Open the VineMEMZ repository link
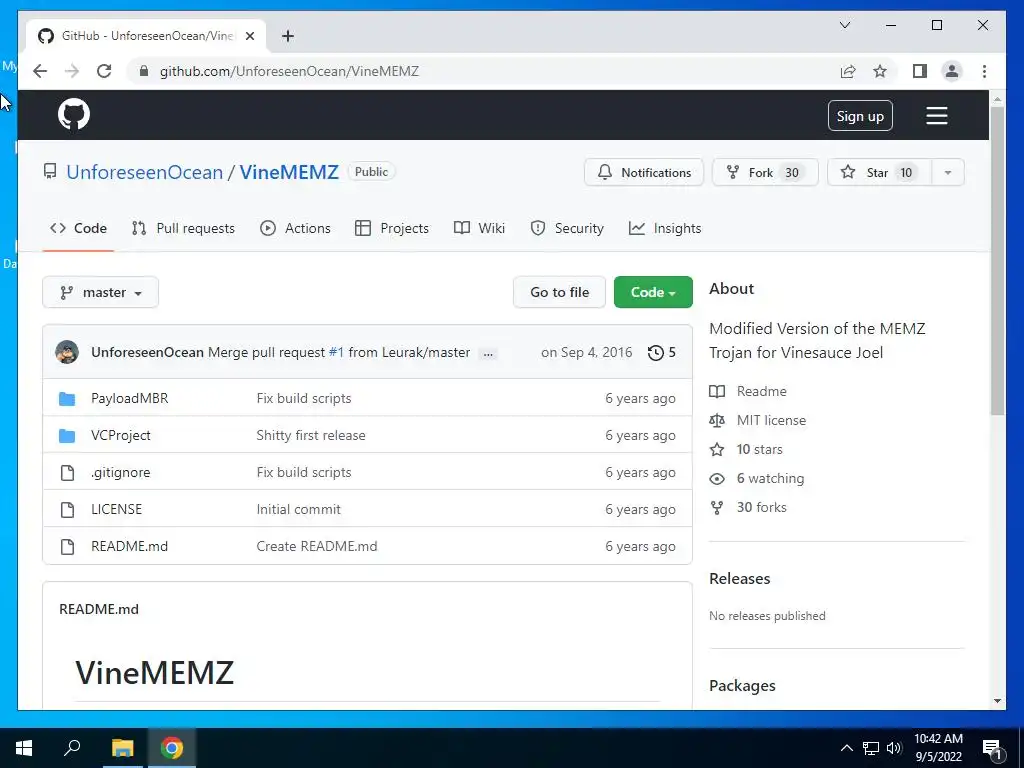This screenshot has height=768, width=1024. (x=289, y=172)
